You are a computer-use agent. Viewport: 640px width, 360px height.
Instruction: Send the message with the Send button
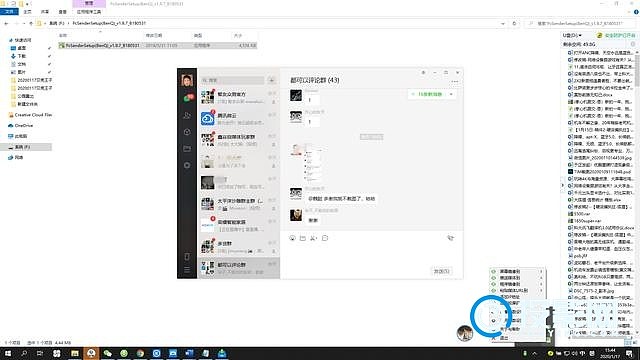coord(441,271)
